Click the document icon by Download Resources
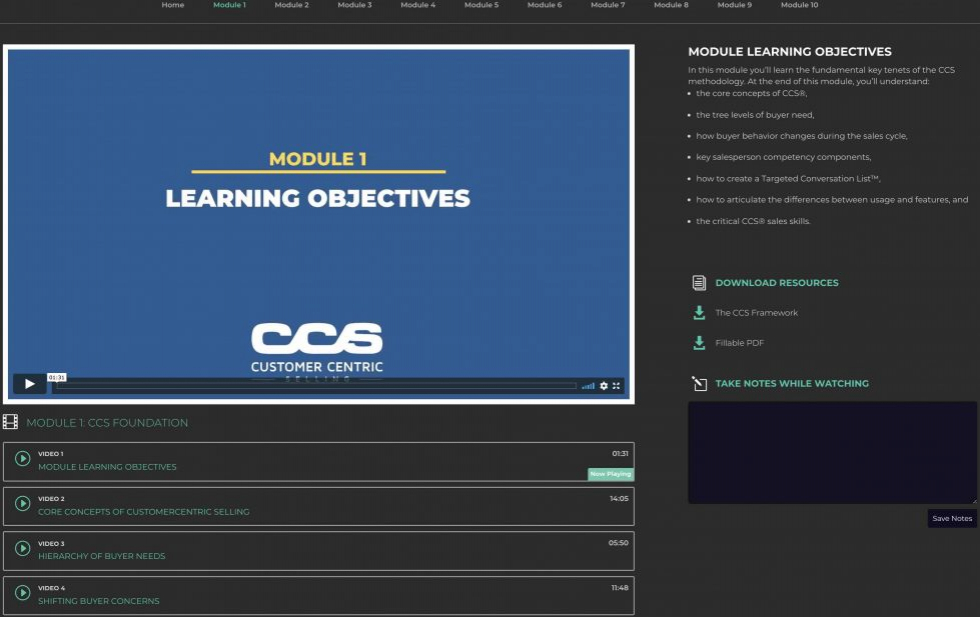 coord(699,283)
